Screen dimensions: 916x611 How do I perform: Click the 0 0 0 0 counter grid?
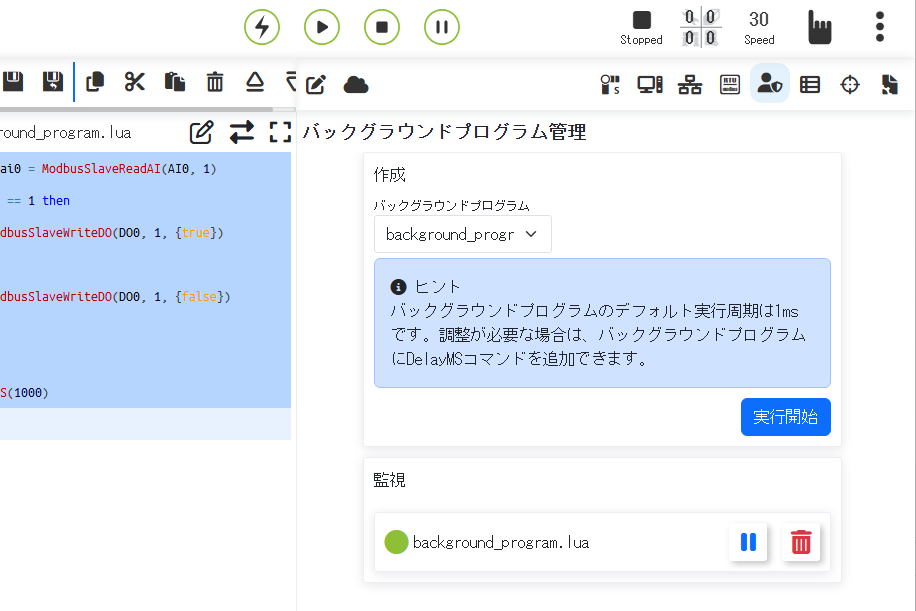click(700, 27)
